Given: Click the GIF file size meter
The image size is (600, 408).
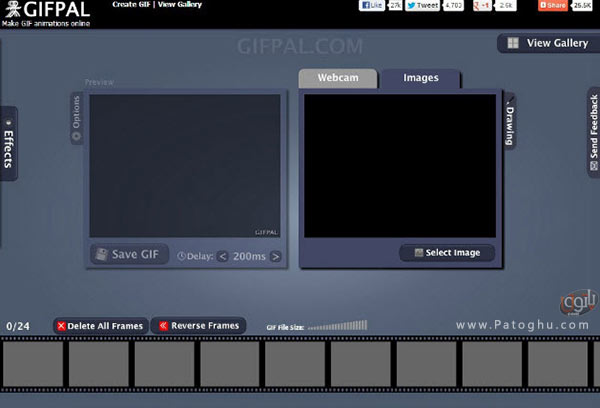Looking at the screenshot, I should click(x=338, y=326).
